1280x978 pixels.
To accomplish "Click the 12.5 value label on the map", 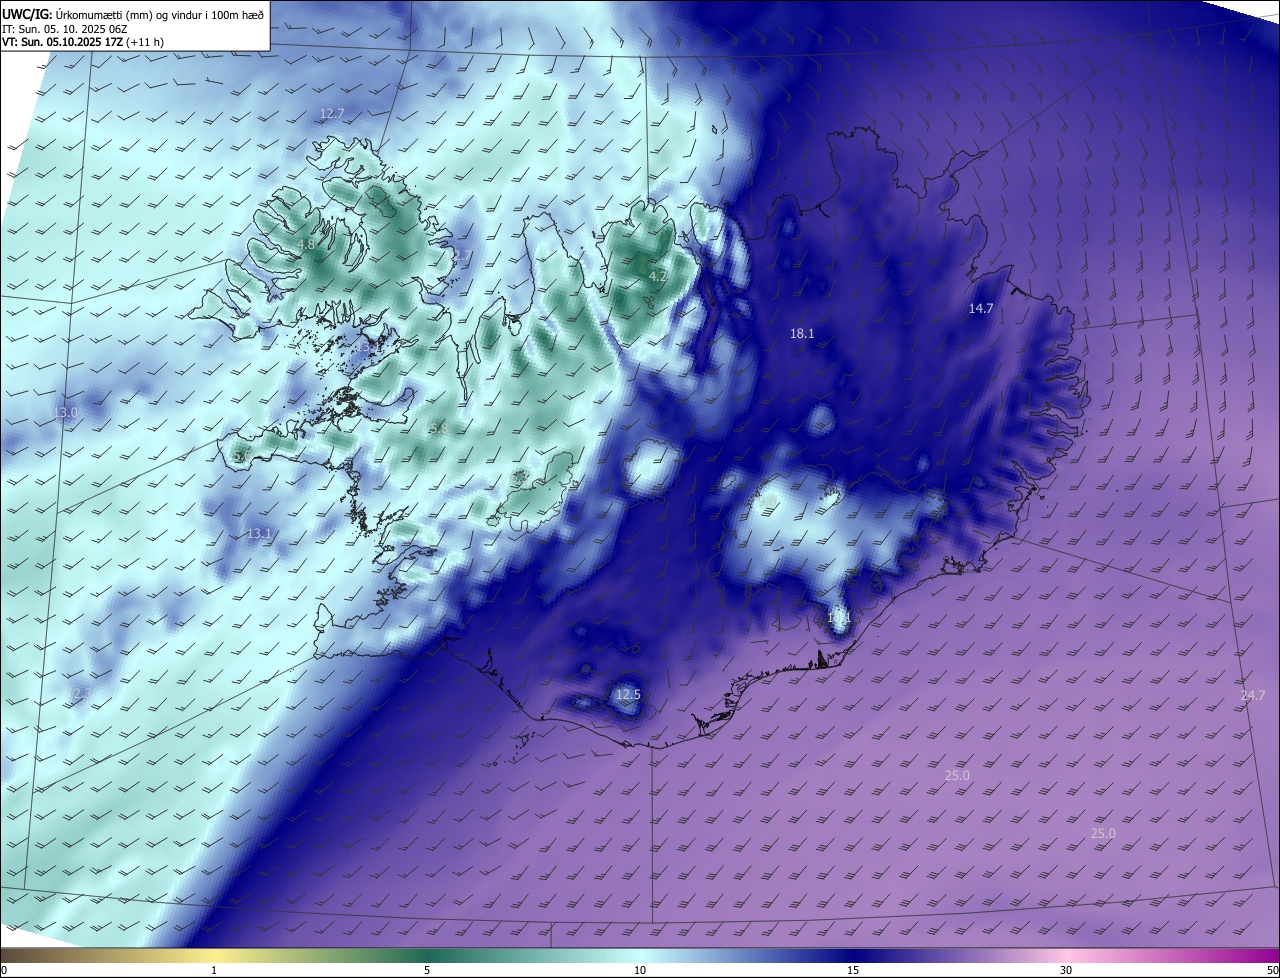I will (628, 694).
